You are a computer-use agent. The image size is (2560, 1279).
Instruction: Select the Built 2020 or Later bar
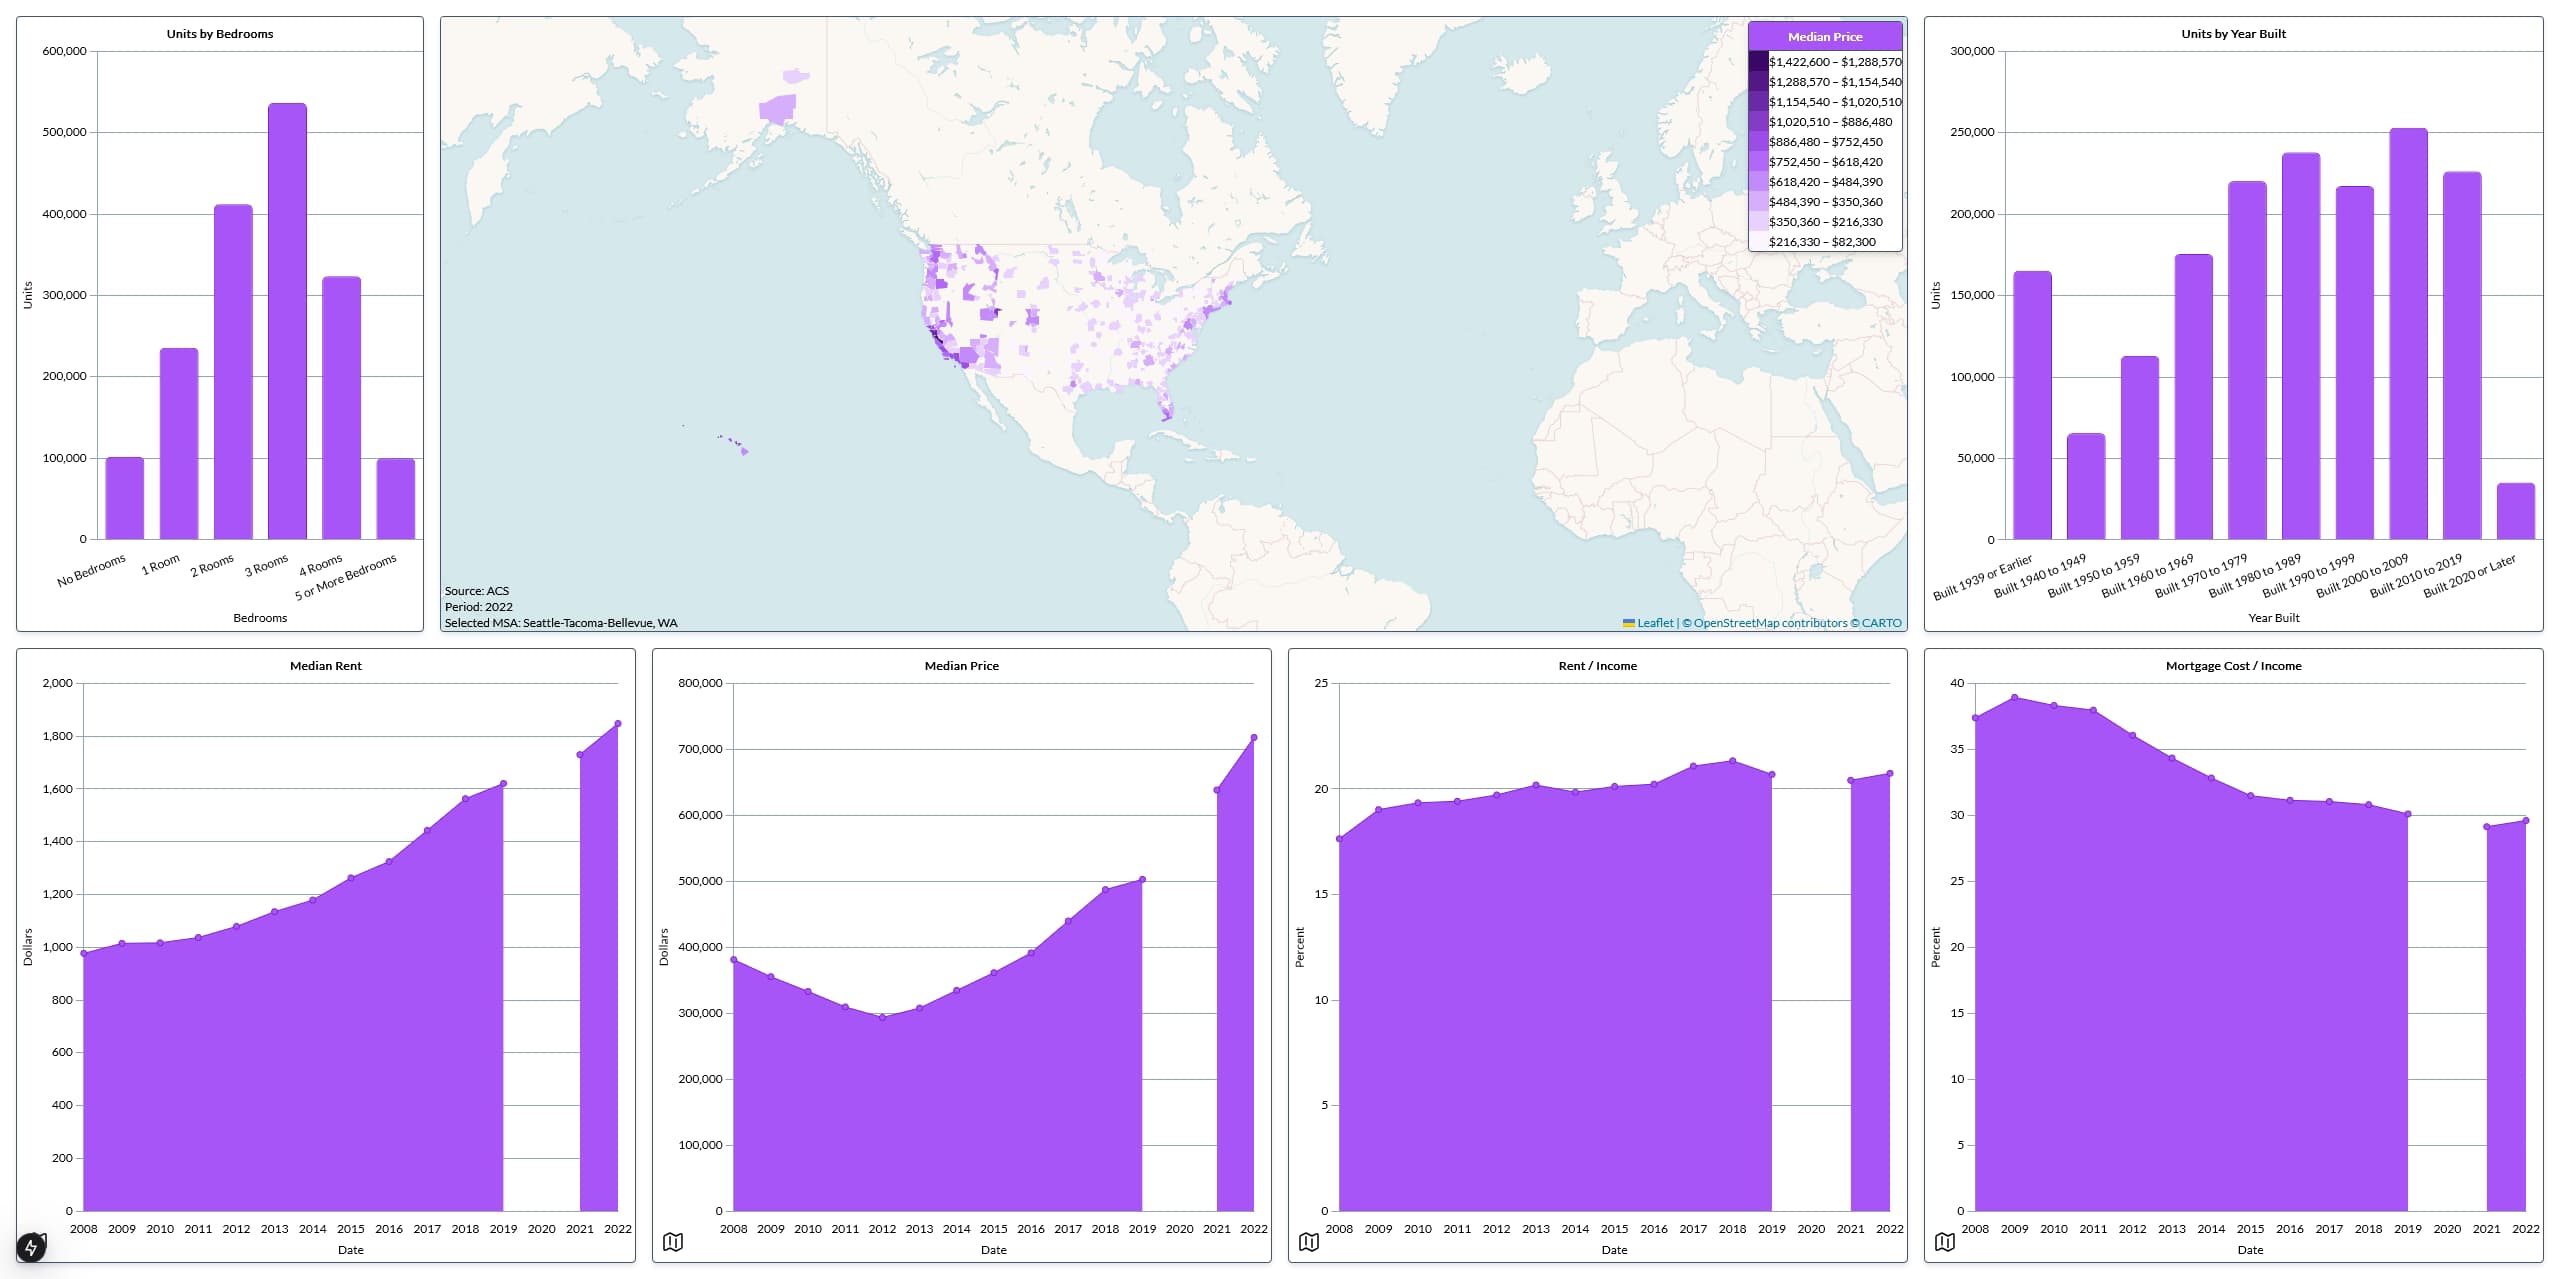point(2516,511)
